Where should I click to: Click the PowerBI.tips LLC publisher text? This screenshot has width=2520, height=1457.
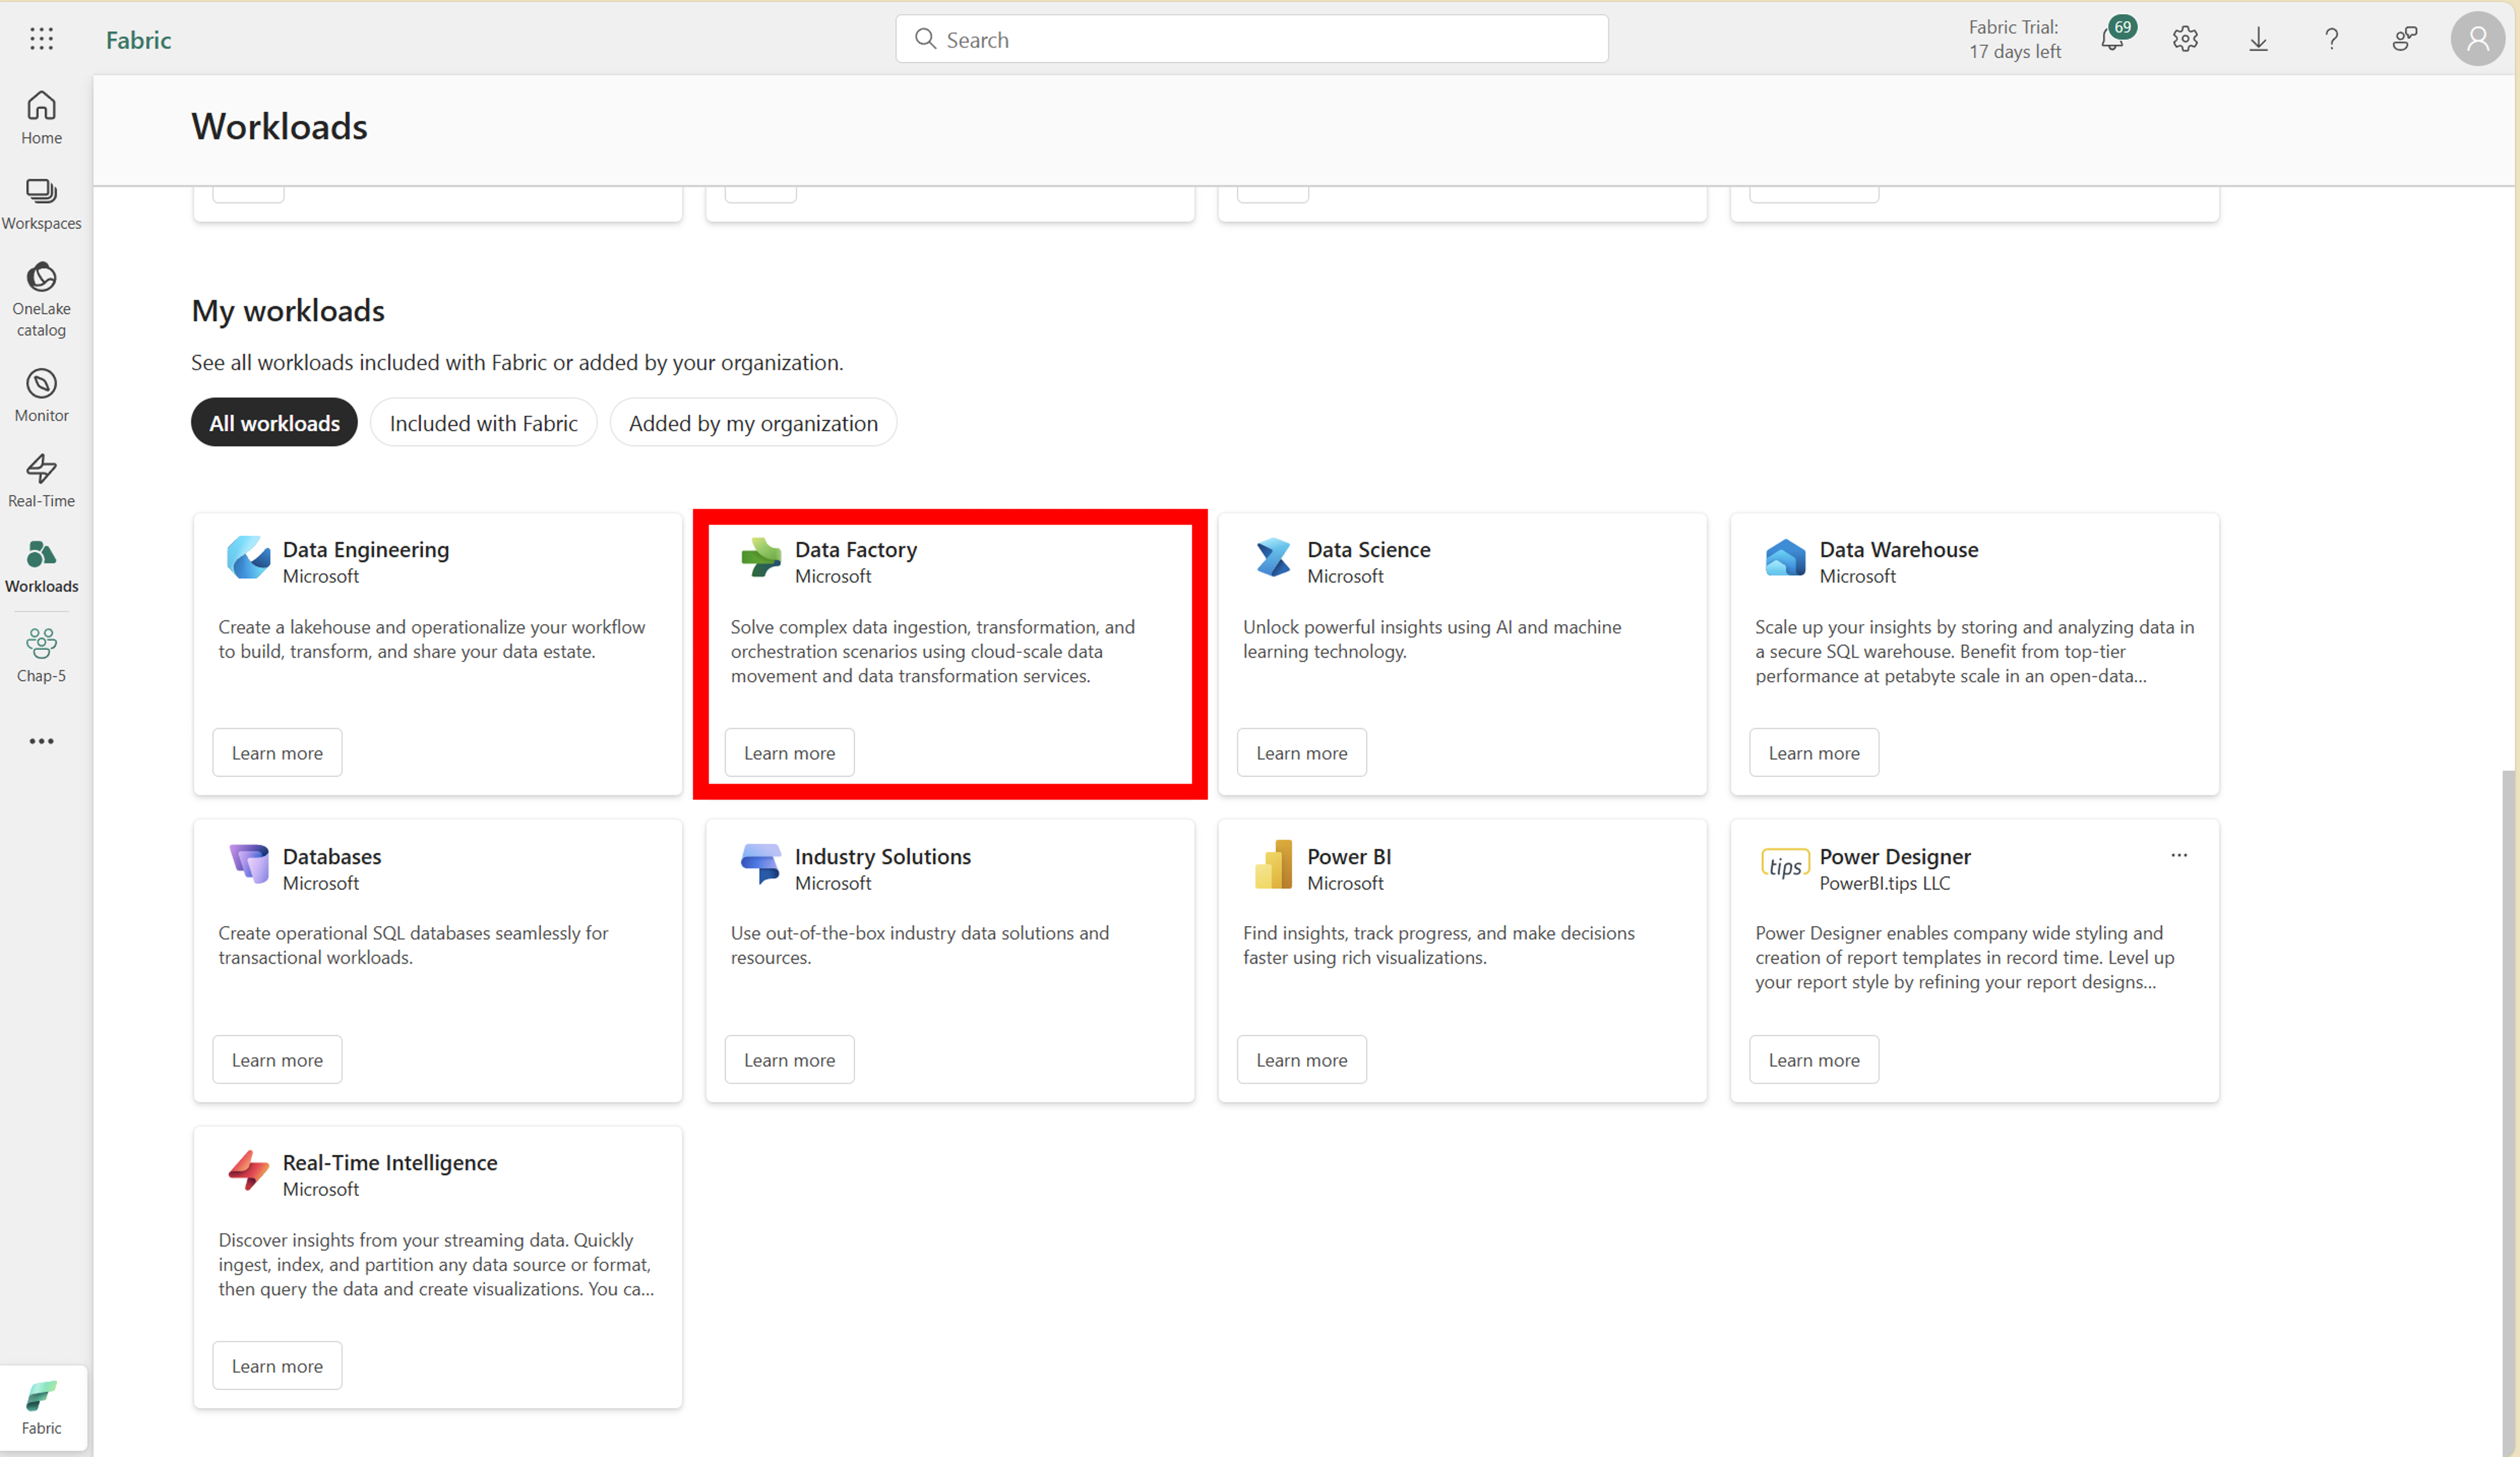coord(1884,883)
